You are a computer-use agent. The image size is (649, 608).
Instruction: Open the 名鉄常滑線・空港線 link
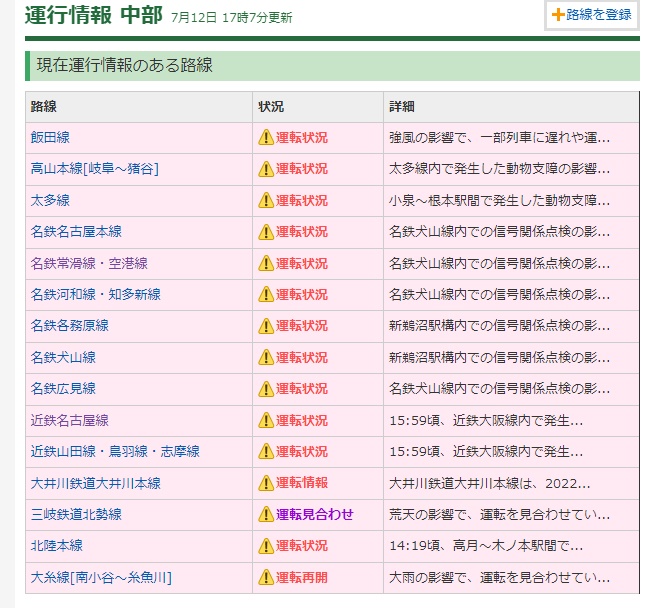point(89,263)
